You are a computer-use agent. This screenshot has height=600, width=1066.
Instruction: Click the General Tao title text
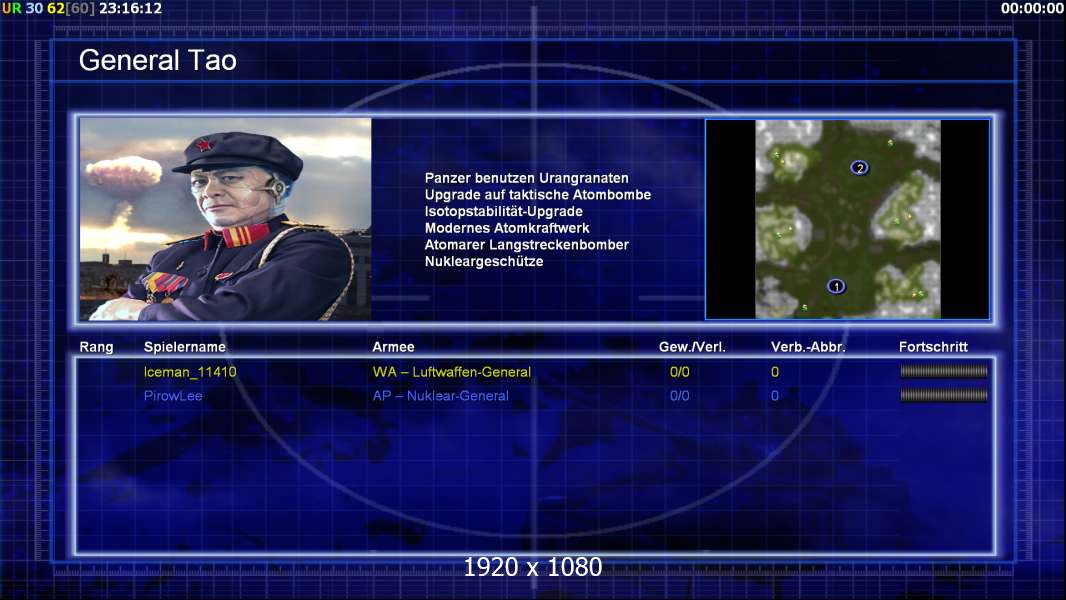[158, 60]
